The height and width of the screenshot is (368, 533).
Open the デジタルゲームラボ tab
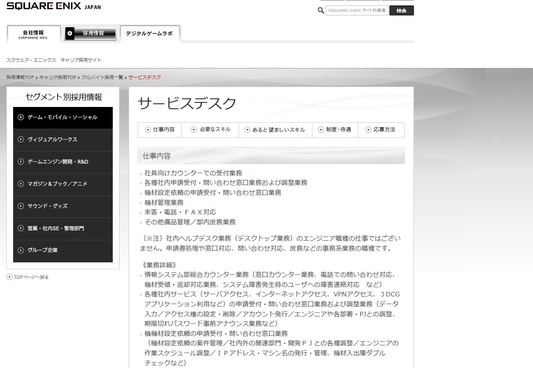pos(150,34)
